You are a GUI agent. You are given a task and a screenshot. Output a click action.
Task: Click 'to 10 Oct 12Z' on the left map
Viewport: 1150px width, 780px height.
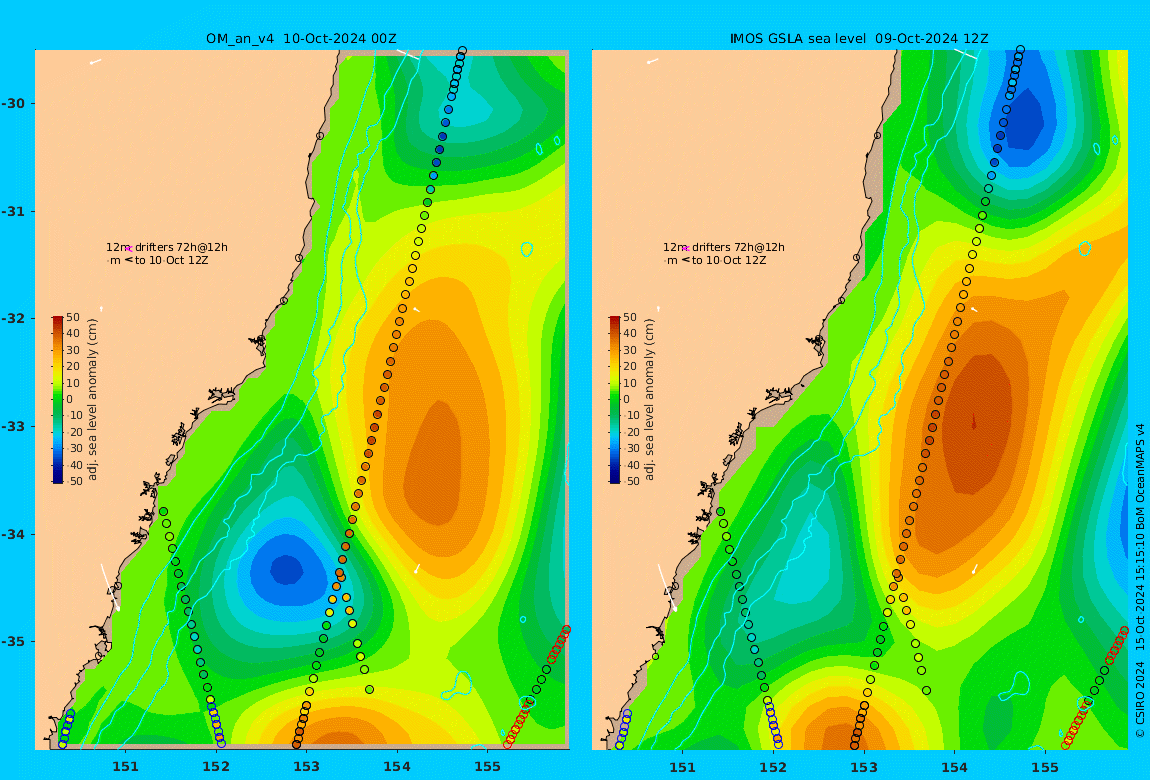pyautogui.click(x=172, y=260)
